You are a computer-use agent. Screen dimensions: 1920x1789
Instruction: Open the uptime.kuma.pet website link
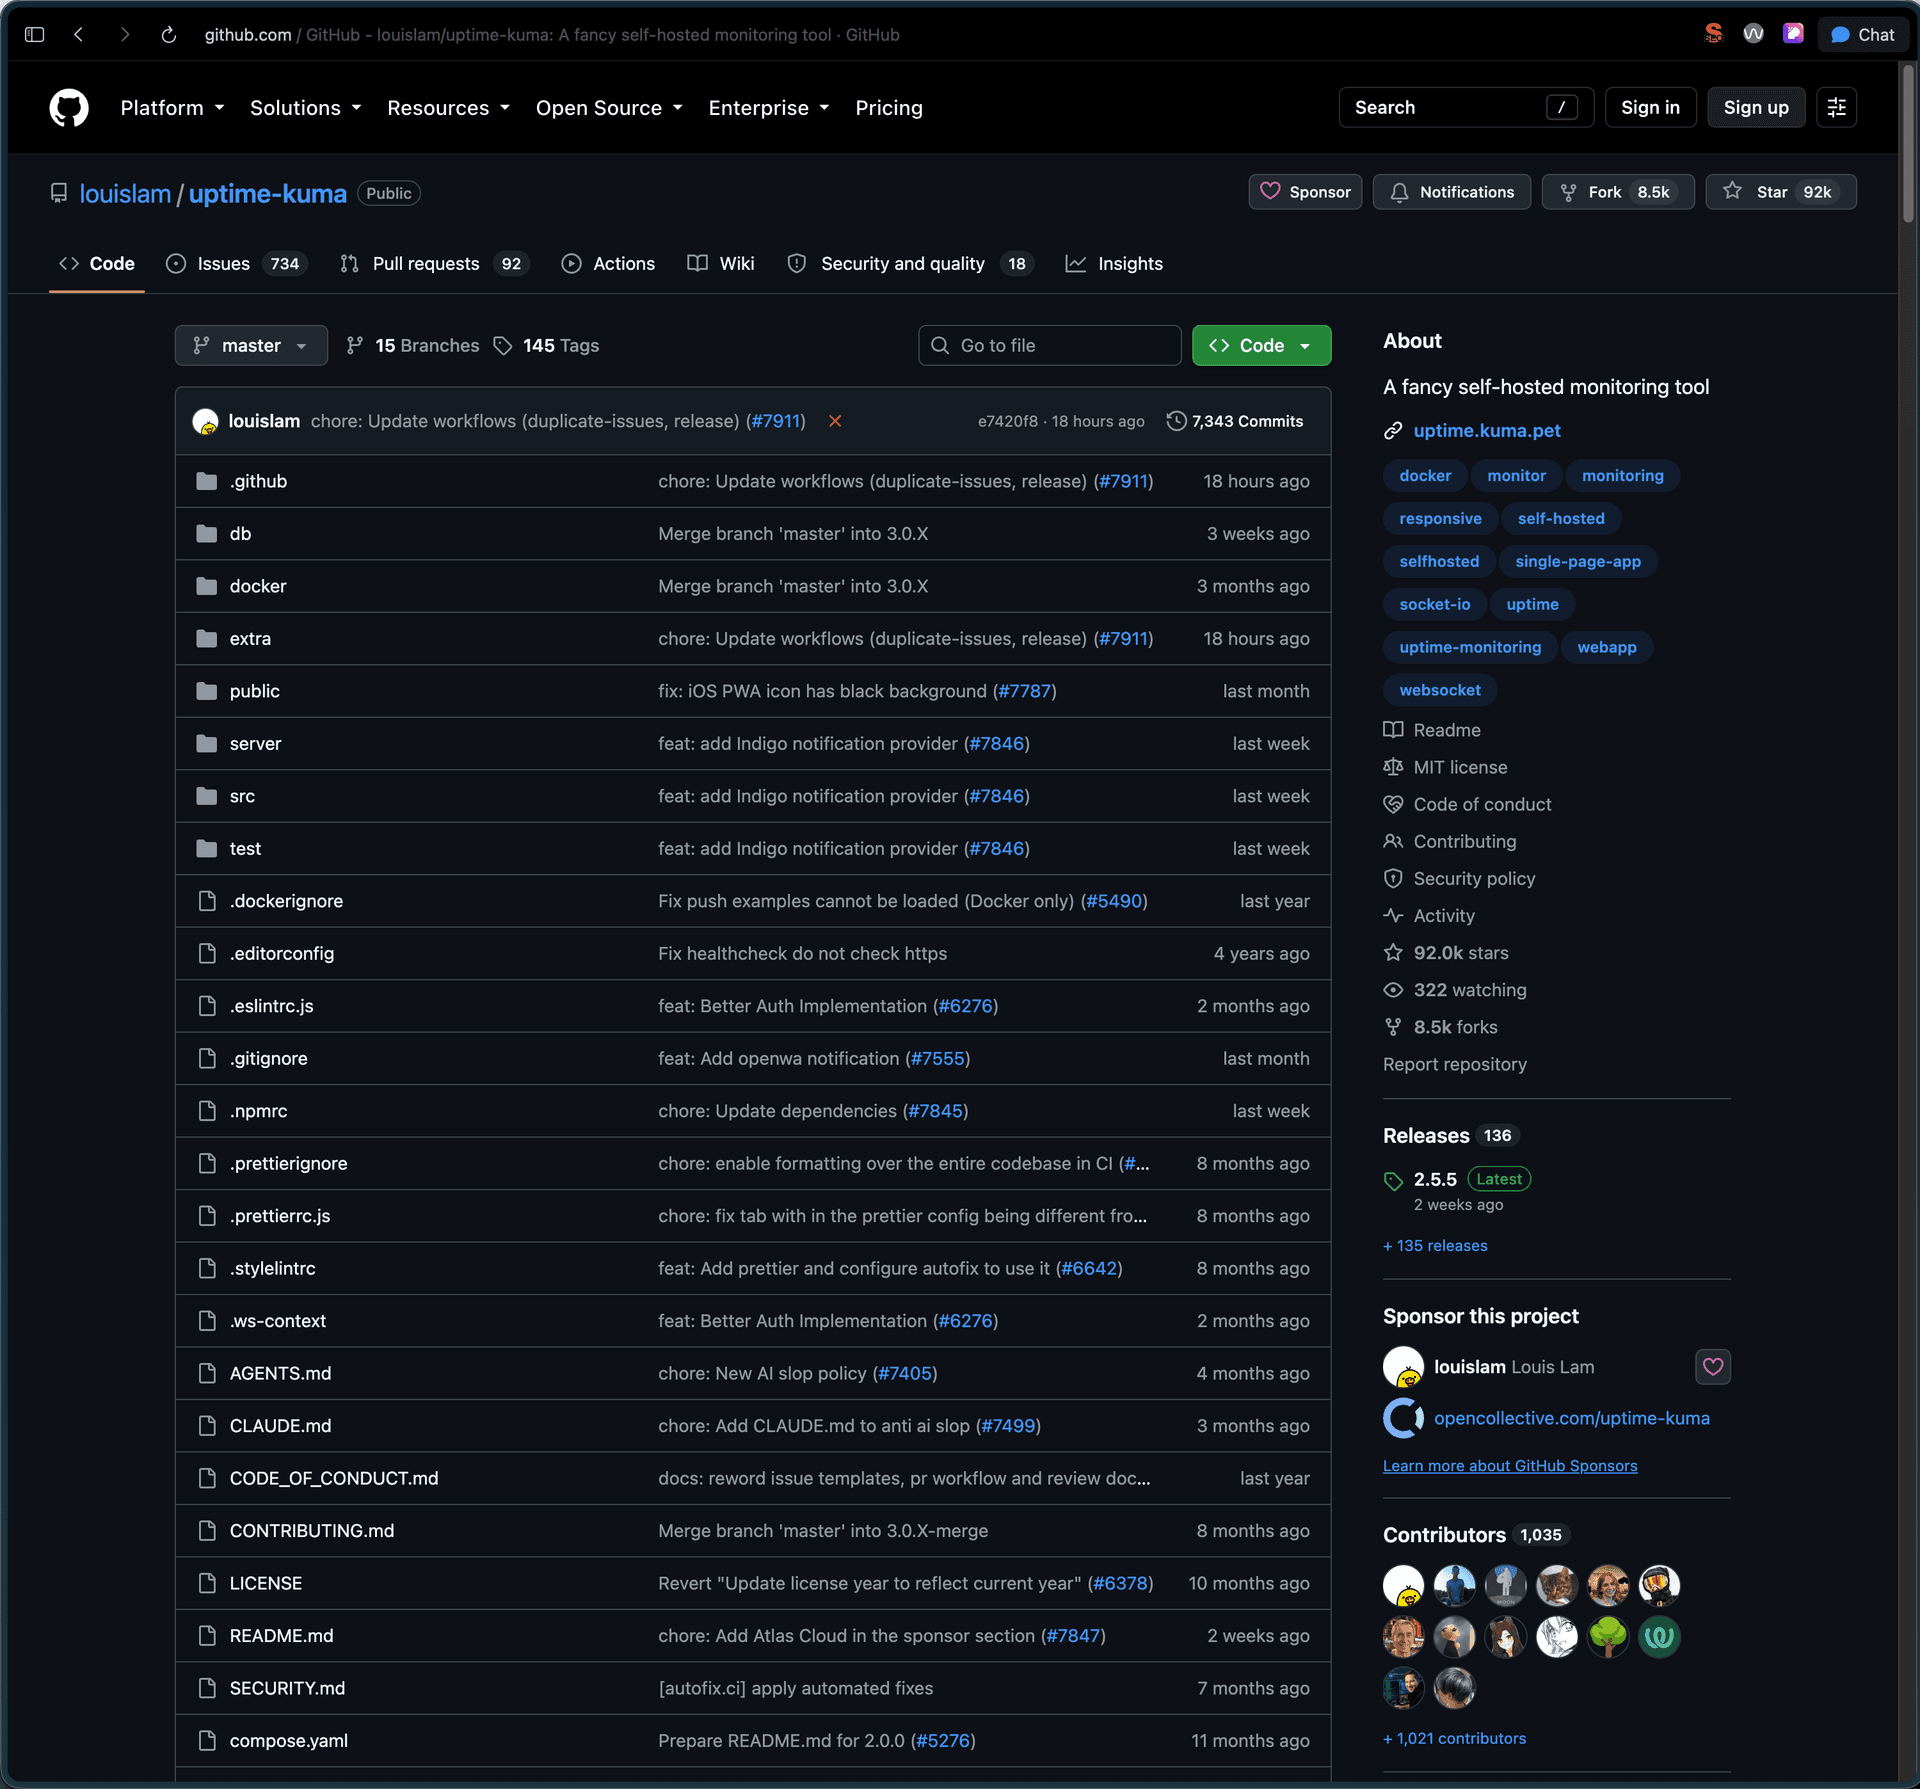click(x=1487, y=431)
